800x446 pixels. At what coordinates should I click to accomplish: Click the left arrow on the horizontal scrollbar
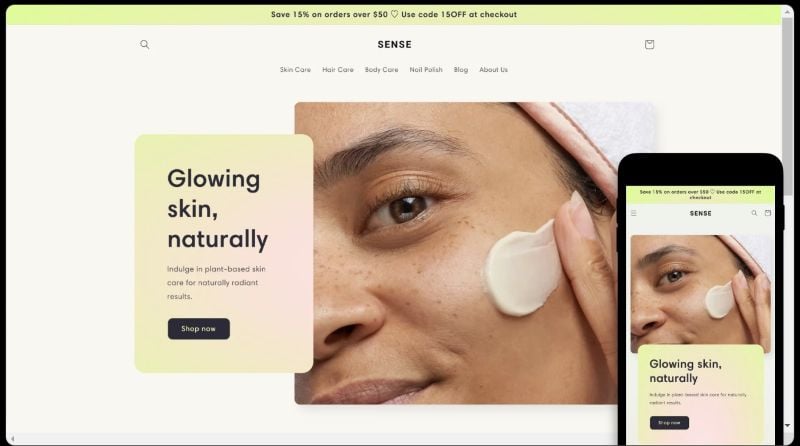coord(12,439)
